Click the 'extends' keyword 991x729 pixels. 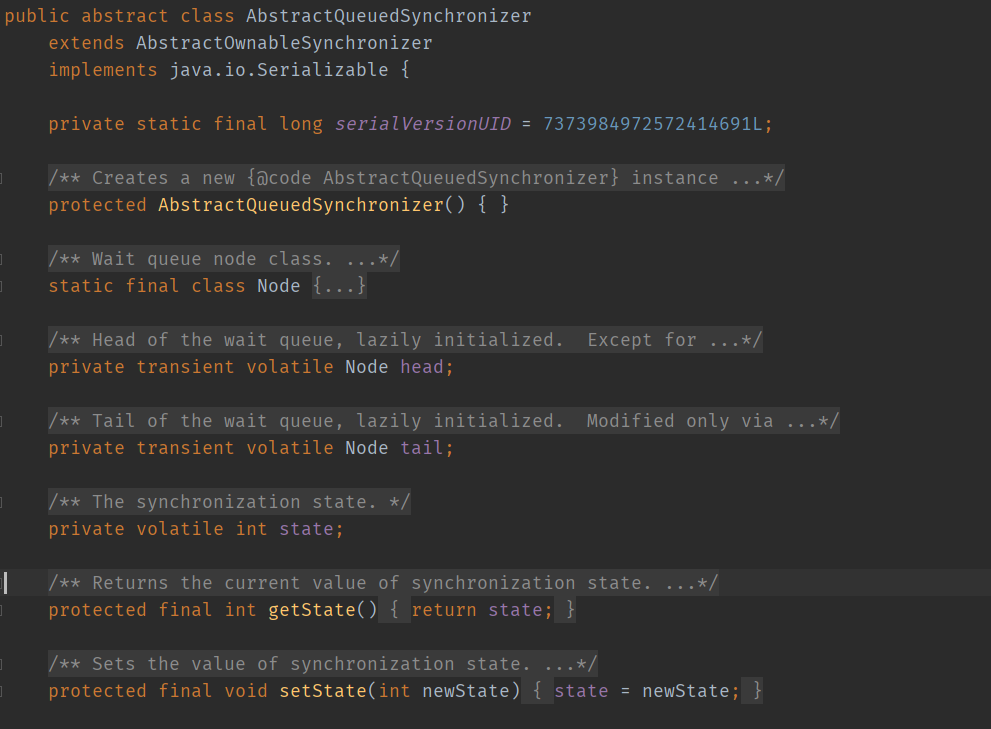tap(87, 43)
